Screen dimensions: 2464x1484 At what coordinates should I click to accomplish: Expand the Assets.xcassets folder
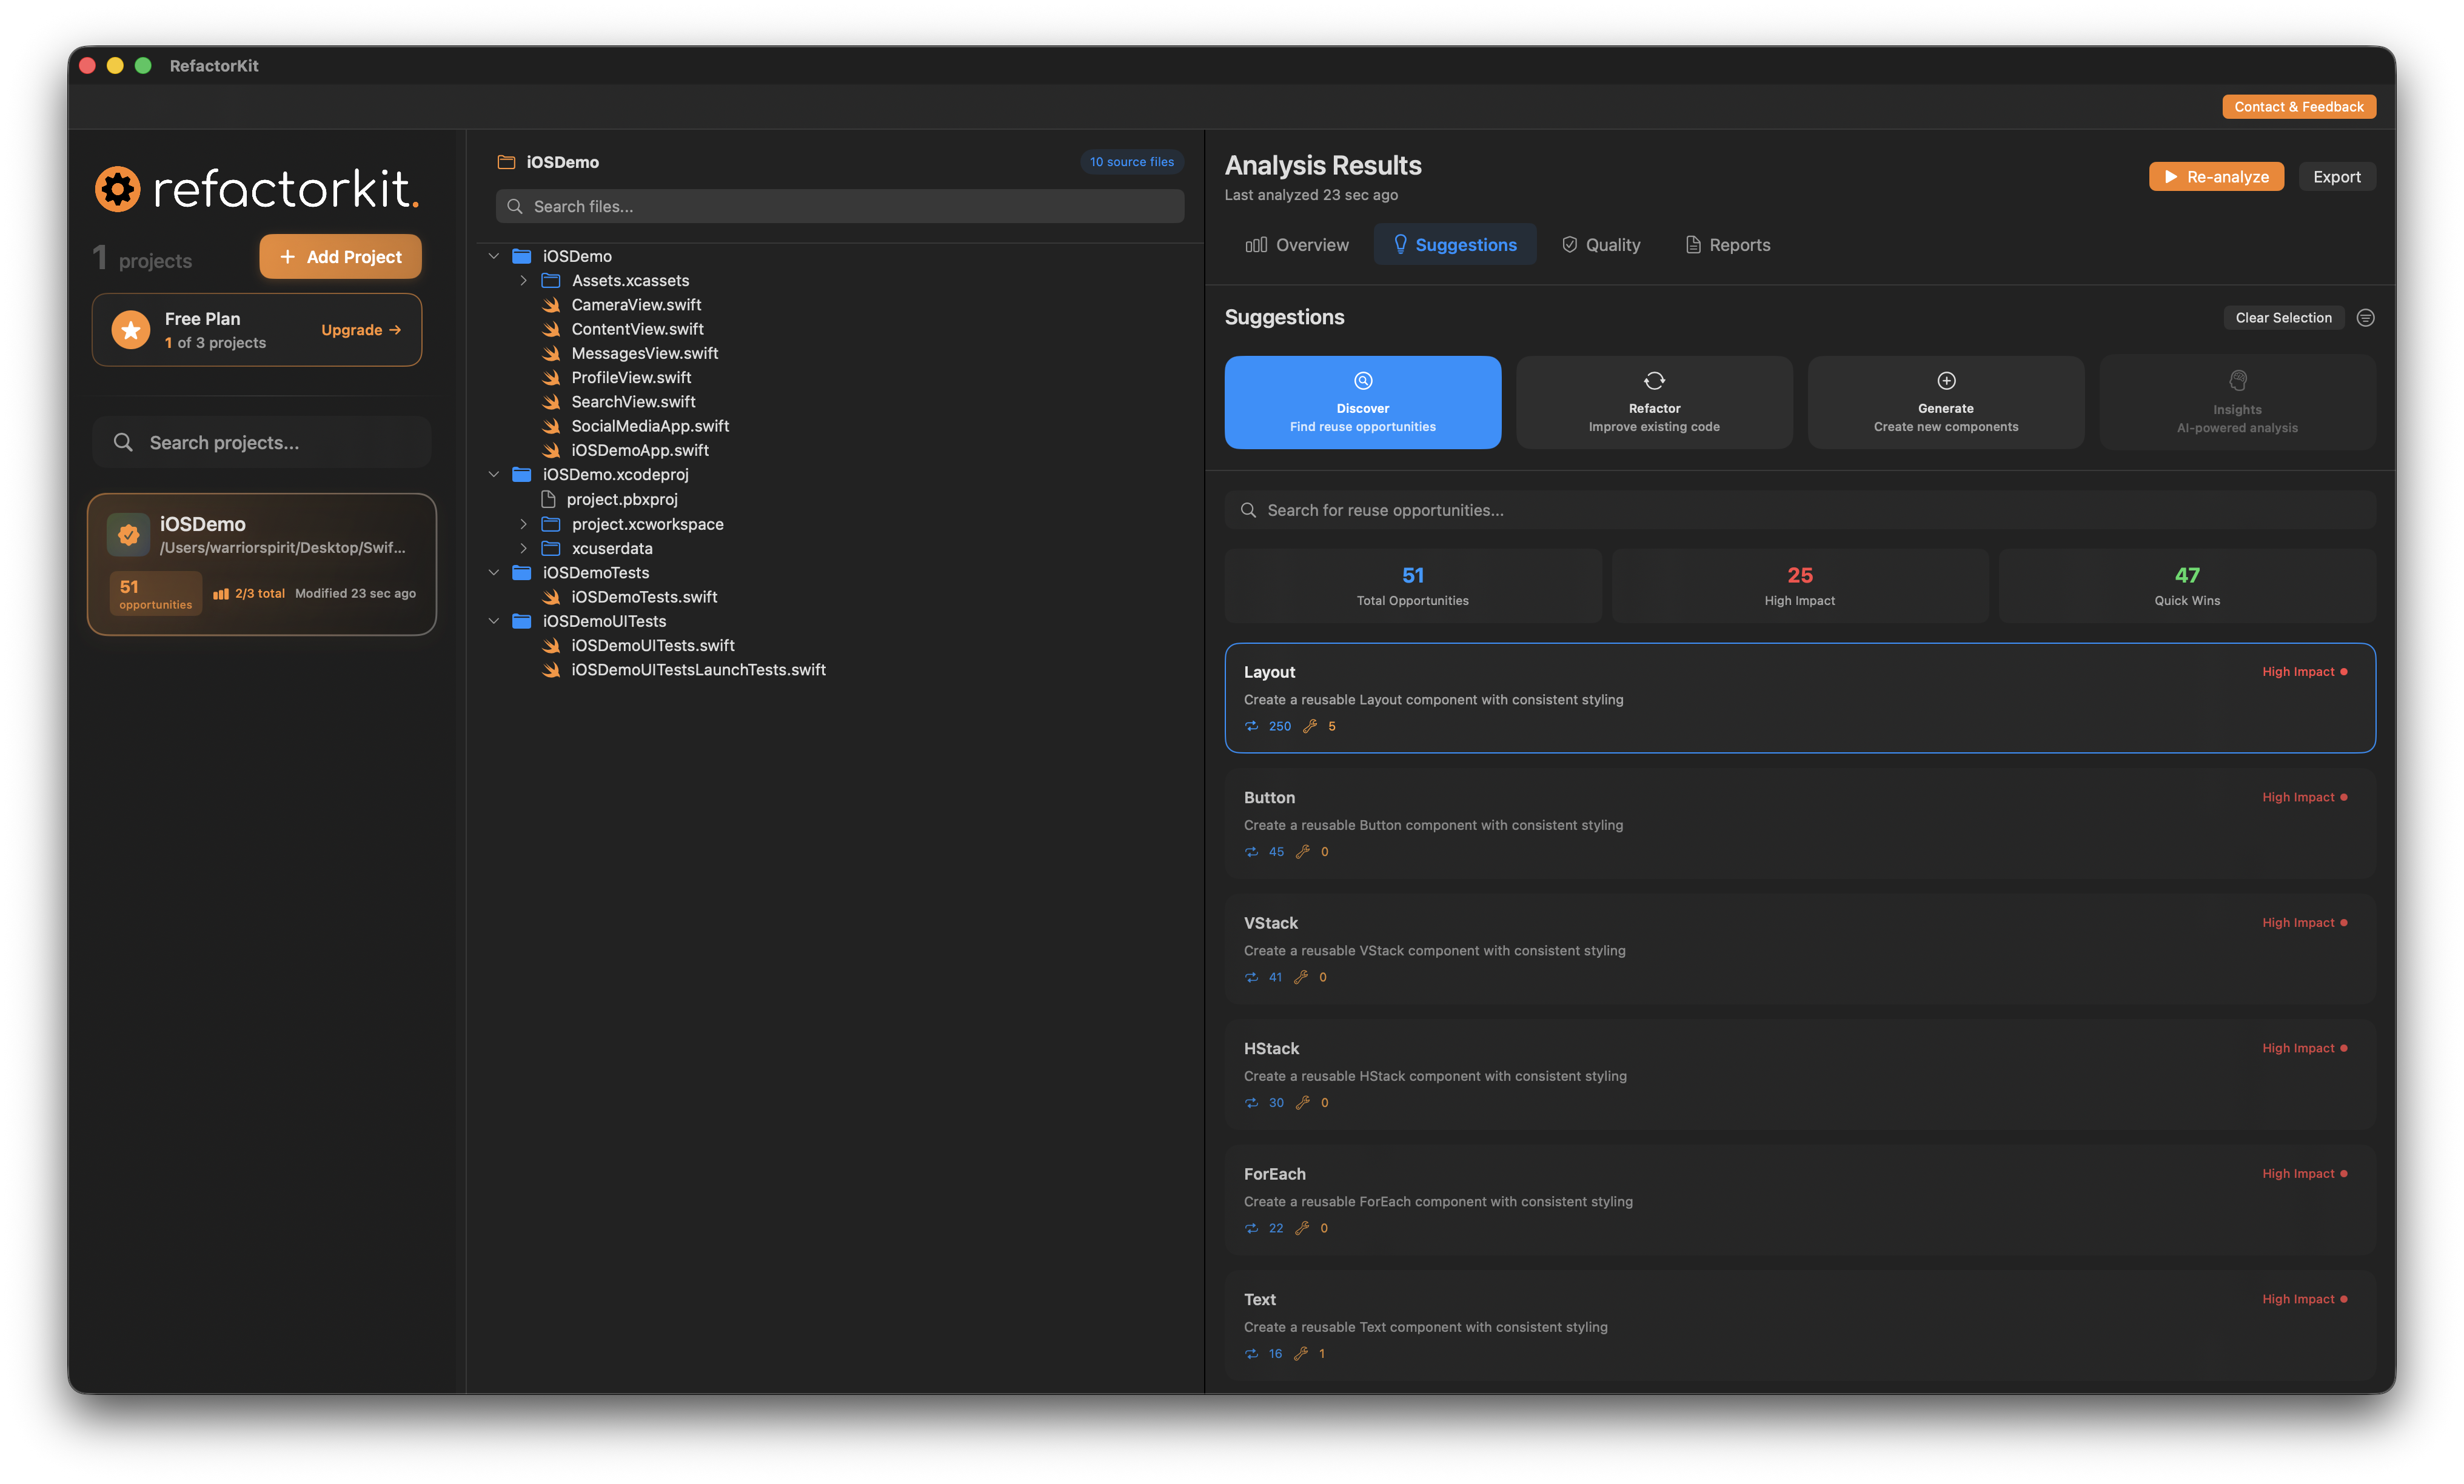pos(523,281)
